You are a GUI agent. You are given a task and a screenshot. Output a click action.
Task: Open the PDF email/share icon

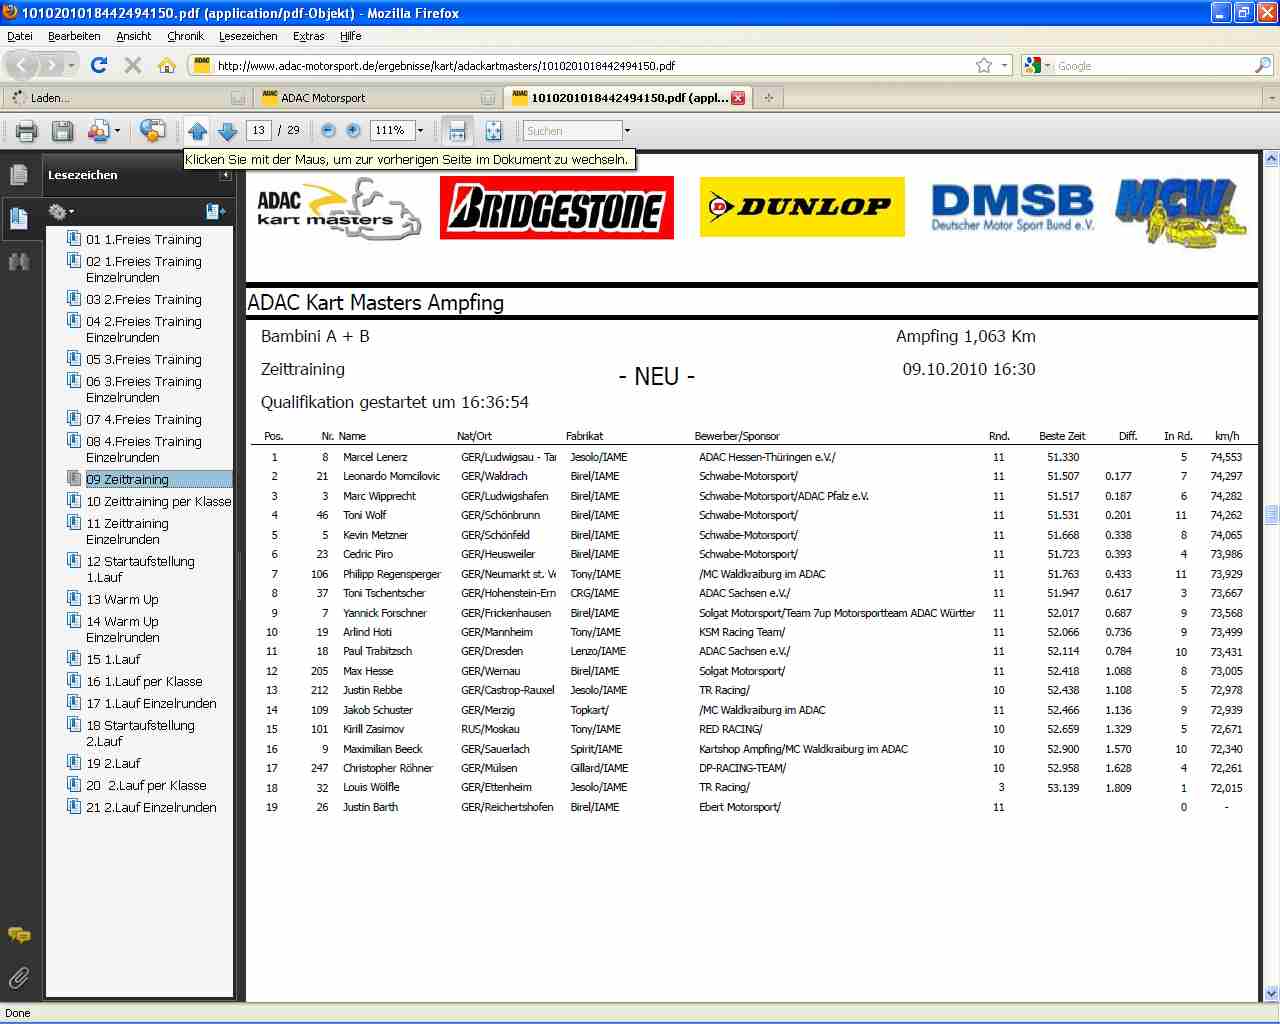click(x=98, y=131)
